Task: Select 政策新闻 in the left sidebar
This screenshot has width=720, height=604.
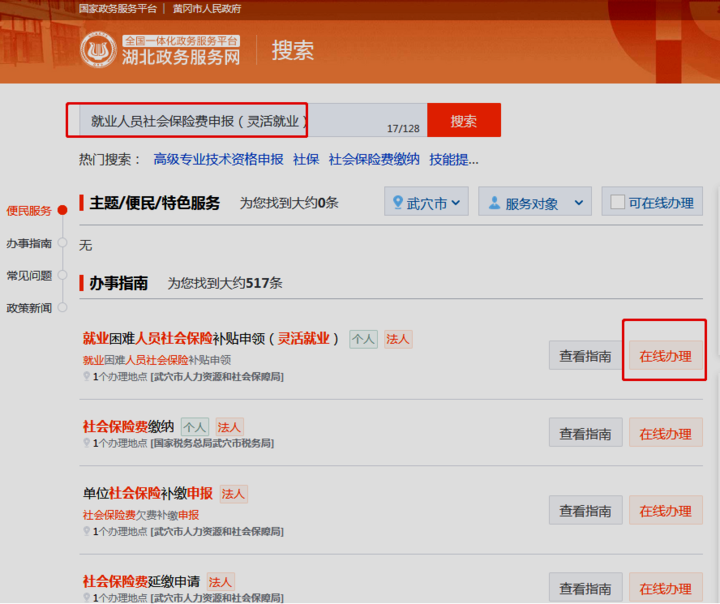Action: pos(29,308)
